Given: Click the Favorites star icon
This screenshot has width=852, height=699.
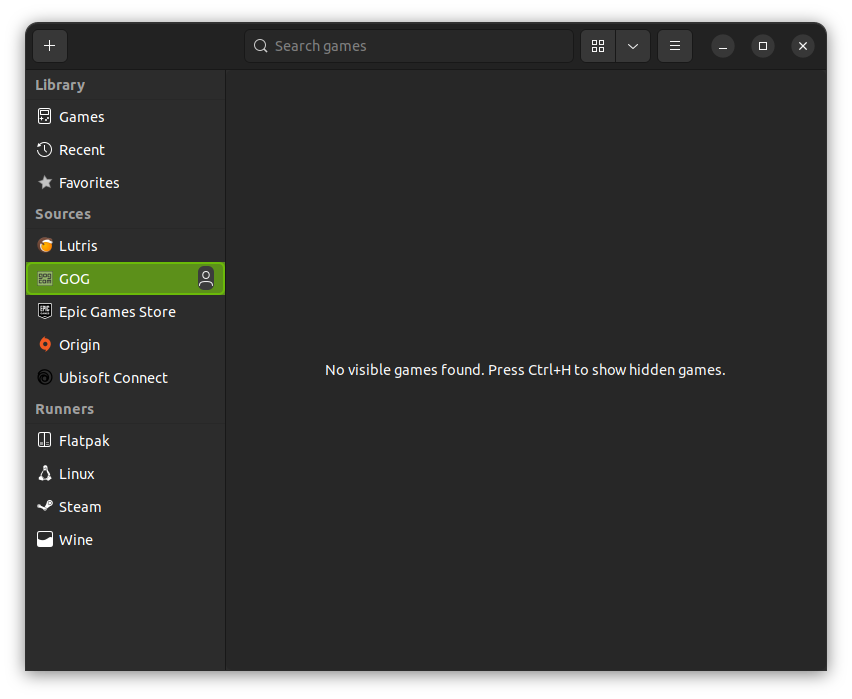Looking at the screenshot, I should 45,182.
